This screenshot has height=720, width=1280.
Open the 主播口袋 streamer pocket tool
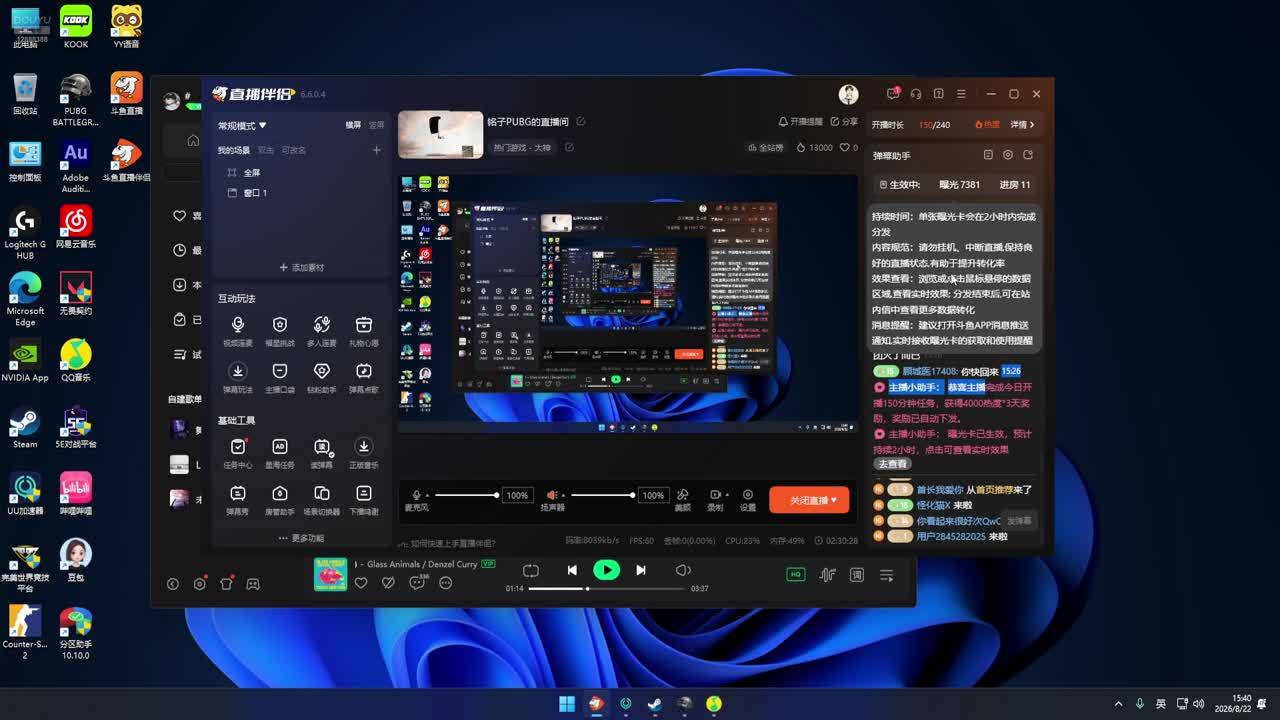tap(280, 377)
